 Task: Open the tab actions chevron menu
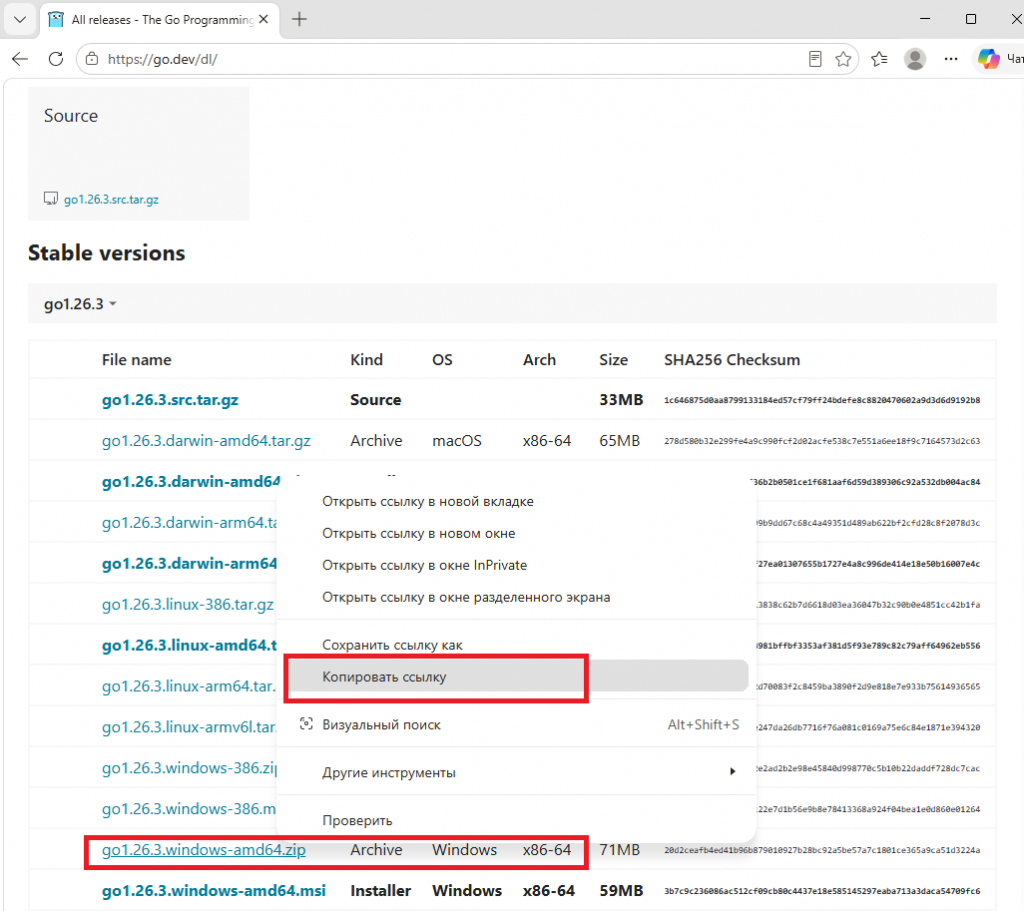click(20, 20)
